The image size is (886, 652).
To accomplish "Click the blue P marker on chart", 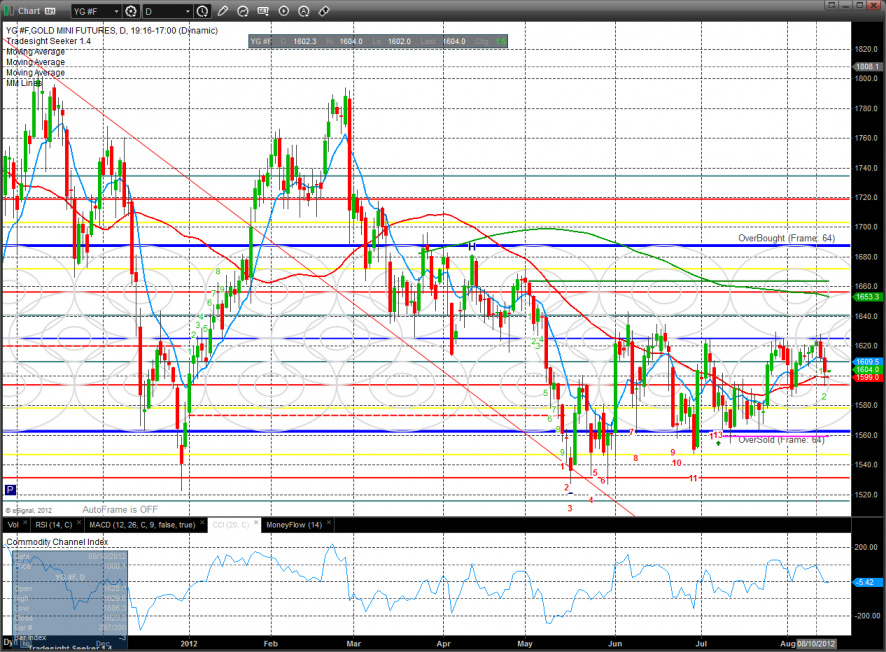I will click(x=10, y=490).
